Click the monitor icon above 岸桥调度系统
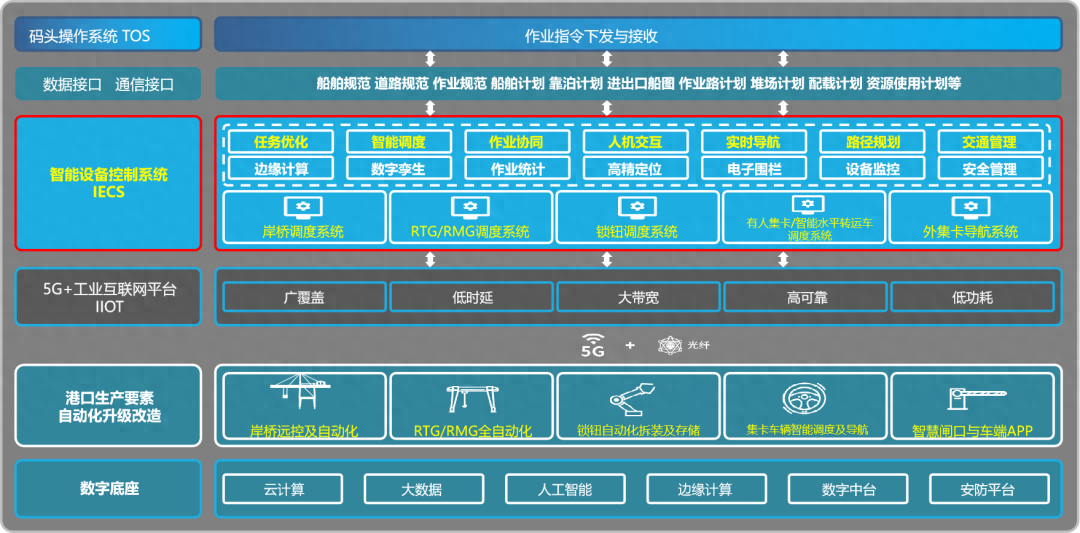 tap(303, 209)
